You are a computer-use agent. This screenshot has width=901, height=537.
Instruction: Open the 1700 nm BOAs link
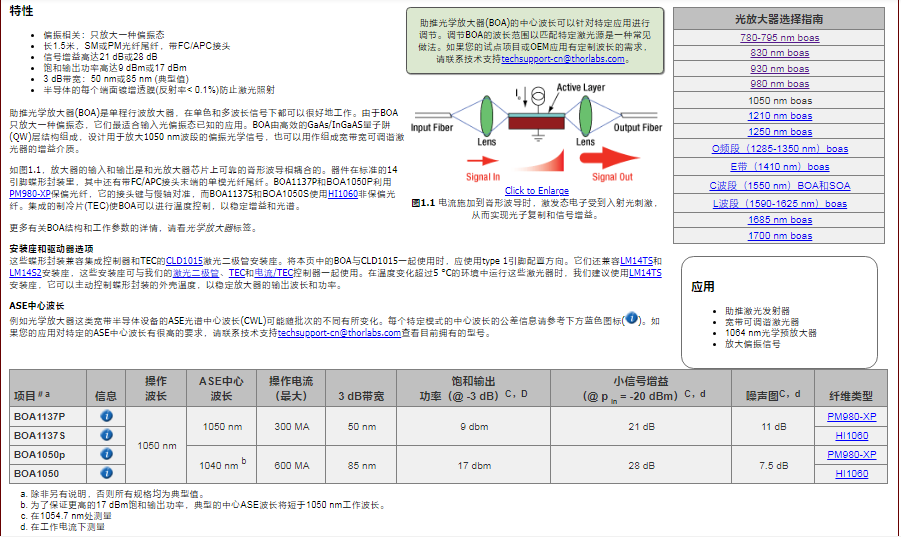coord(779,236)
